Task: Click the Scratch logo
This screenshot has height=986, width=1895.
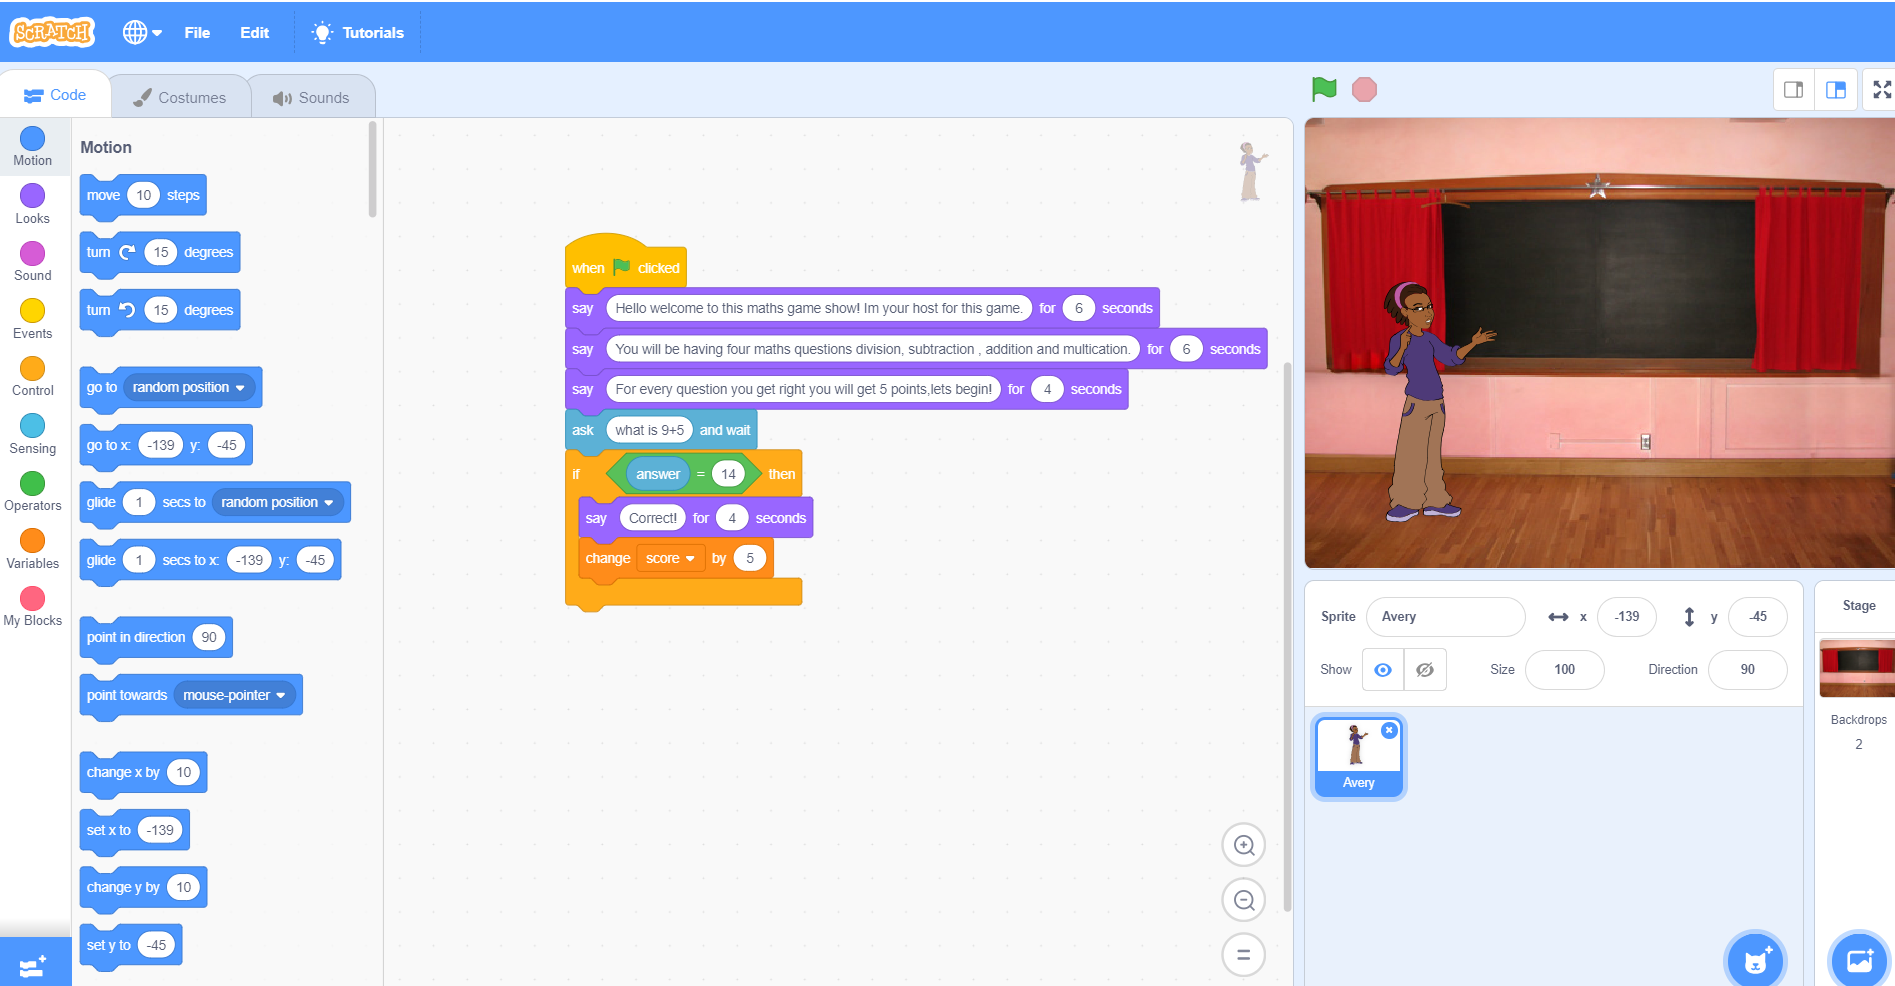Action: (x=52, y=32)
